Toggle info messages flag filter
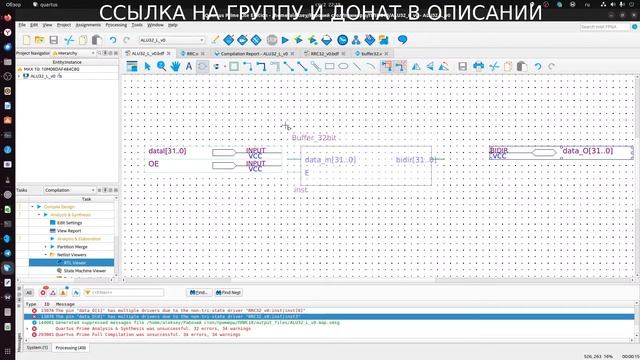 76,293
